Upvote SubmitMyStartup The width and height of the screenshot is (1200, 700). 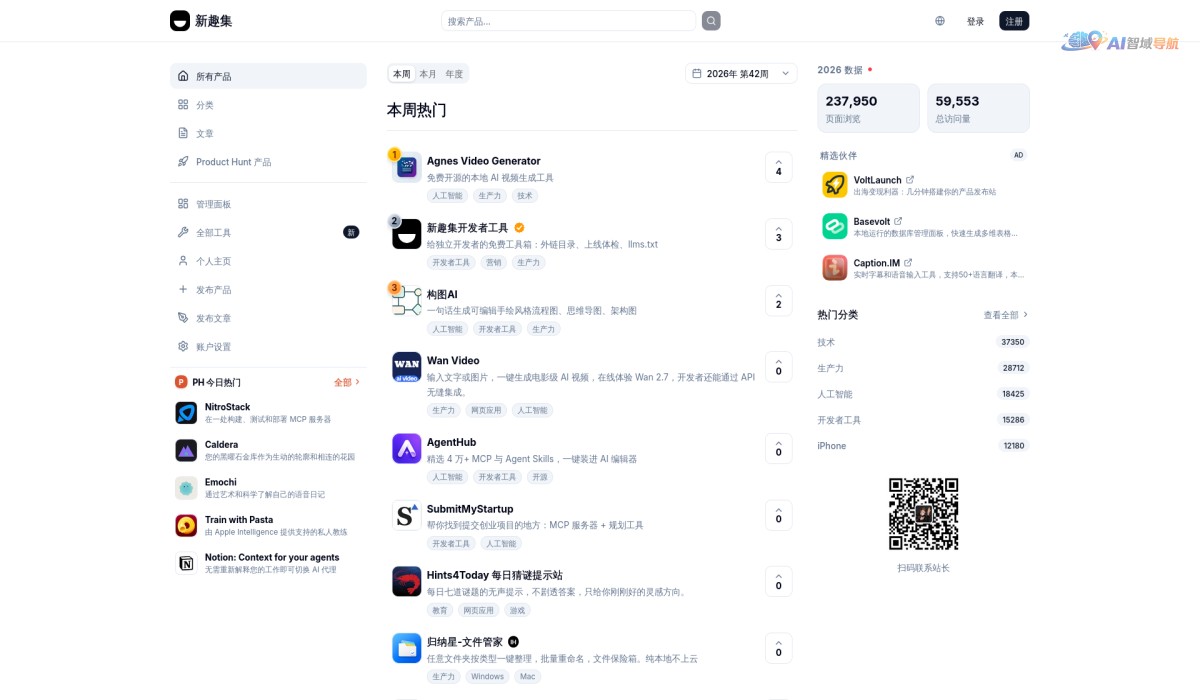(x=778, y=515)
